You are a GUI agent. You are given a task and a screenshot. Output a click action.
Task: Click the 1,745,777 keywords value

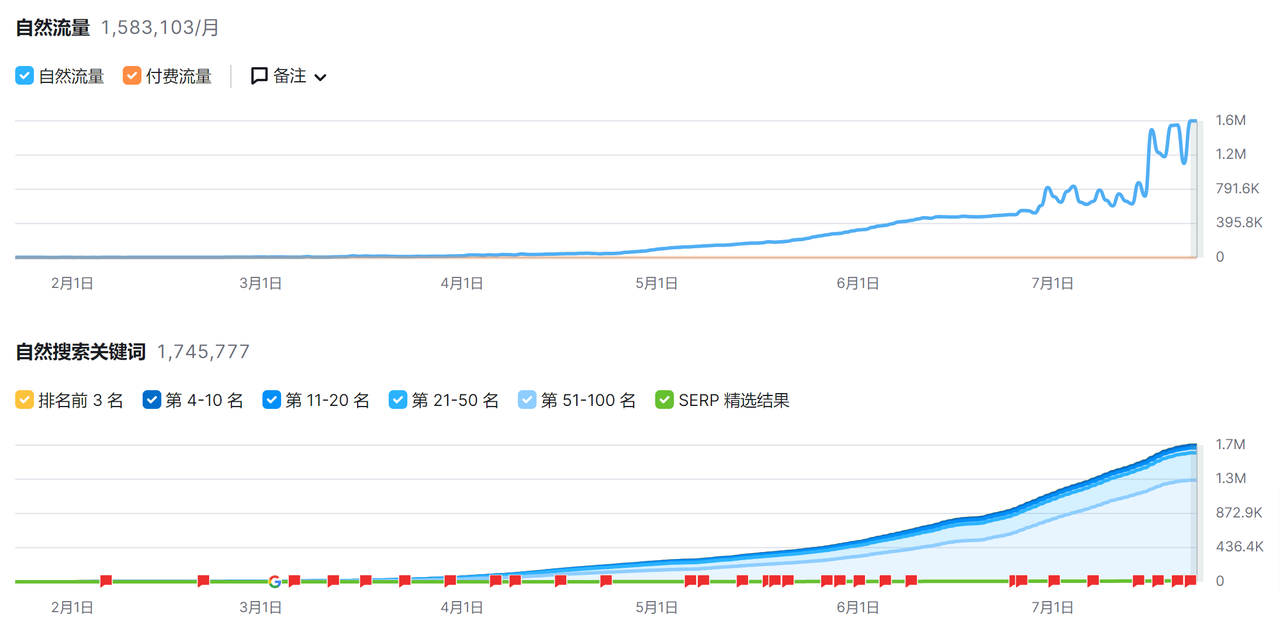pyautogui.click(x=204, y=352)
